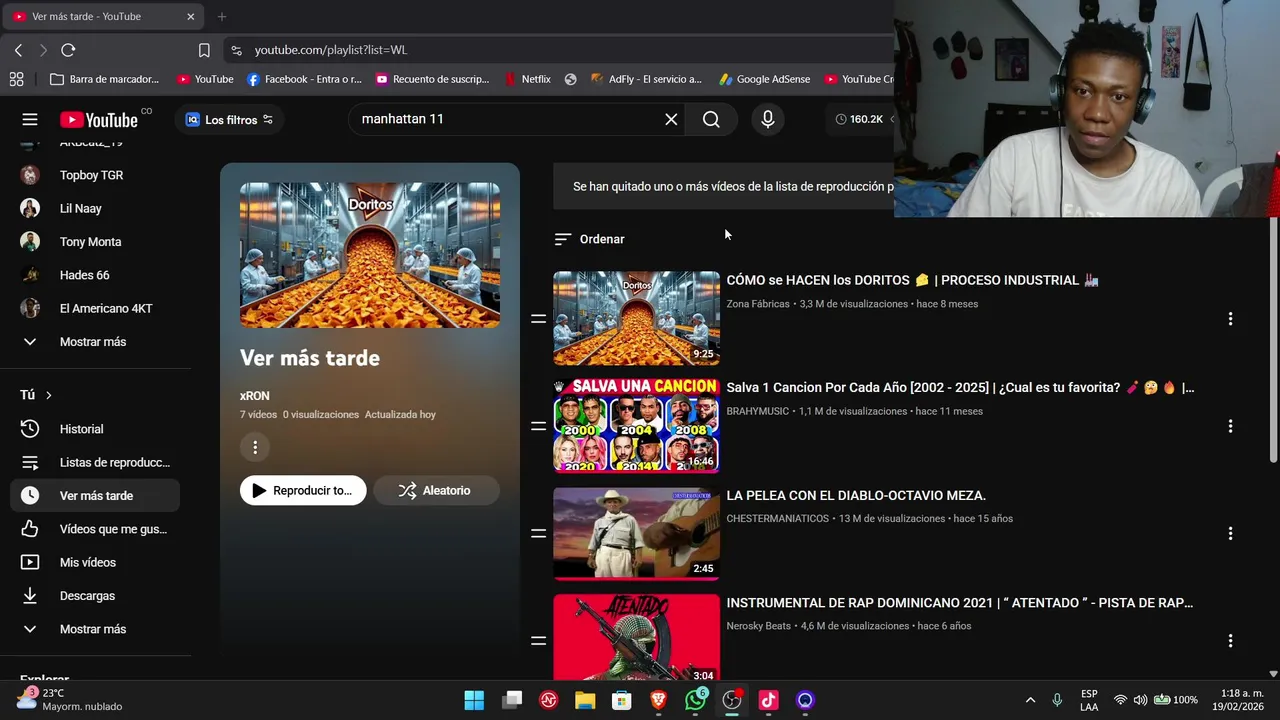Open the Recuento de suscriptores bookmark
1280x720 pixels.
click(x=432, y=79)
